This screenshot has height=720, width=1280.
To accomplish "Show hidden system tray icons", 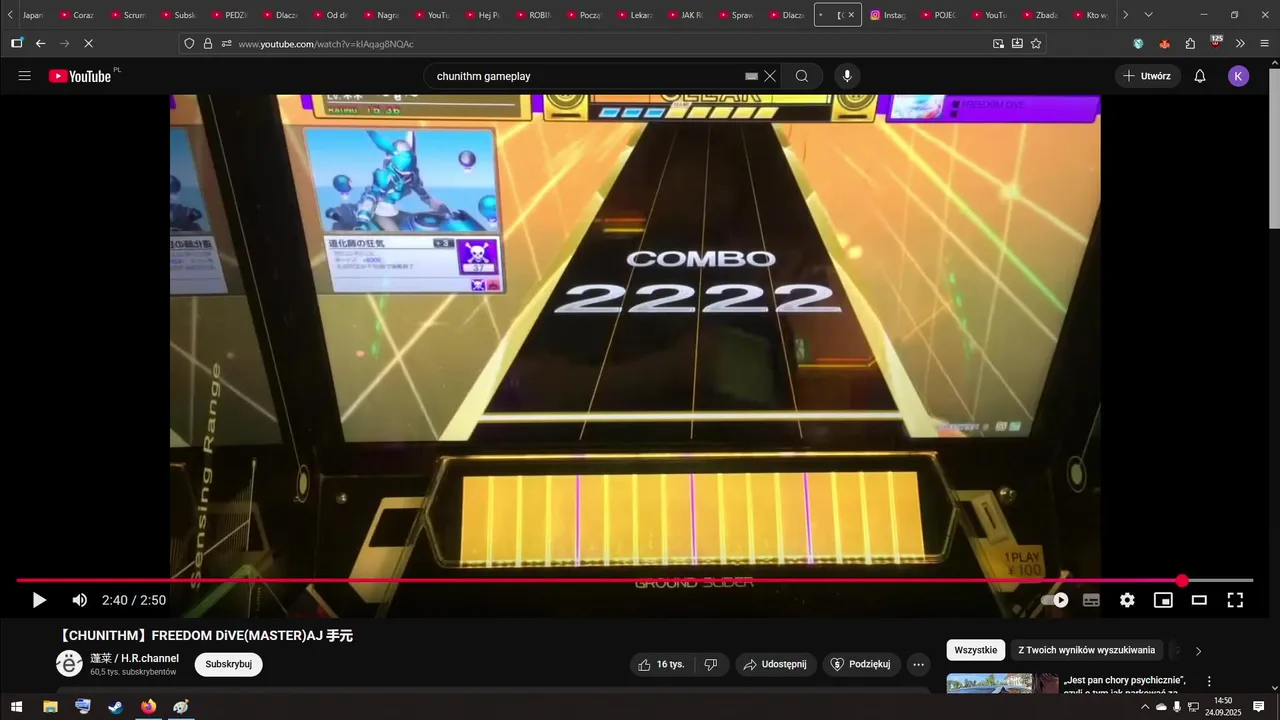I will point(1145,707).
